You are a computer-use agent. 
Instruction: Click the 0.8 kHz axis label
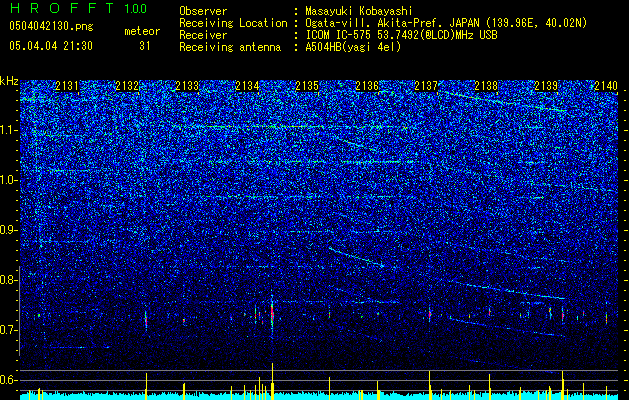pos(9,280)
